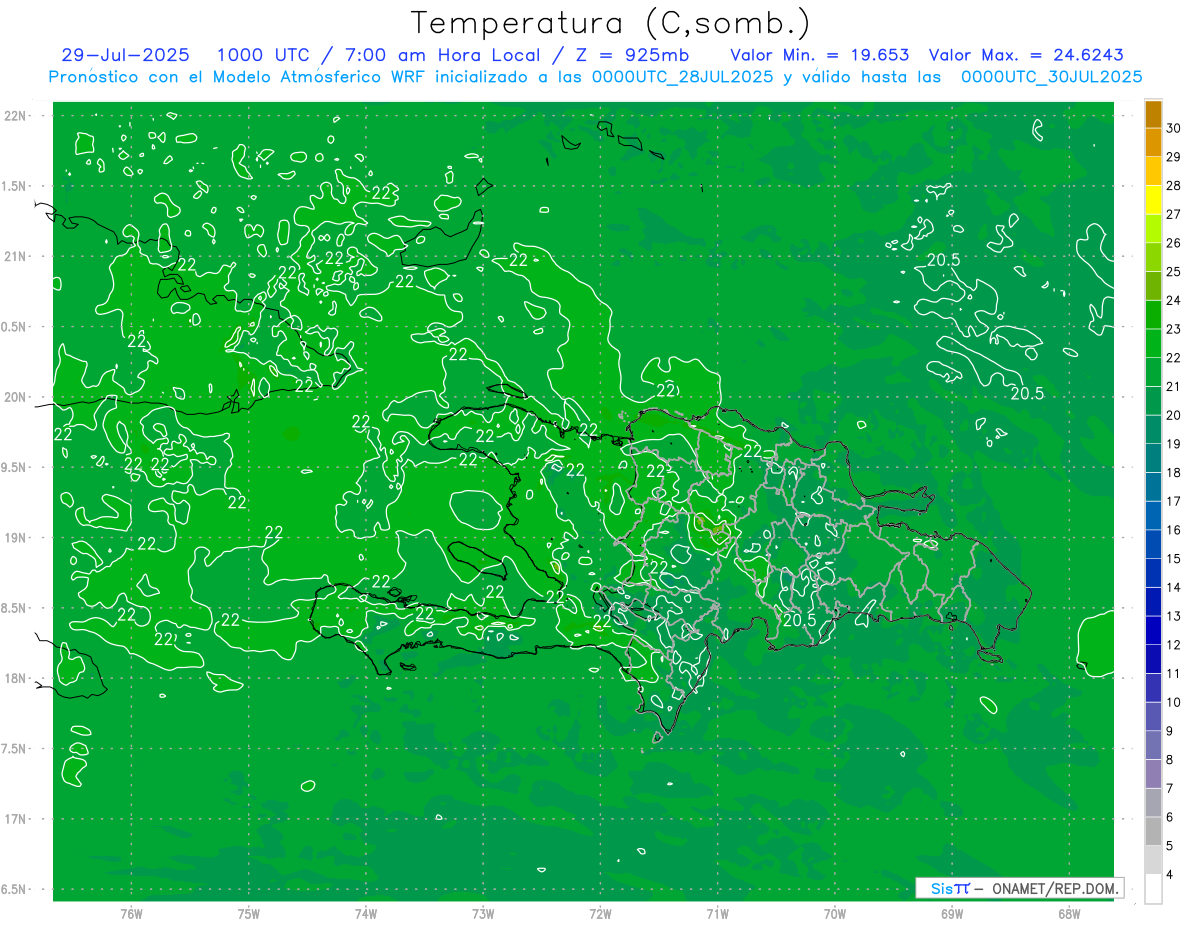Click the "20.5" contour label near 20N, 68W
This screenshot has width=1200, height=927.
1026,394
